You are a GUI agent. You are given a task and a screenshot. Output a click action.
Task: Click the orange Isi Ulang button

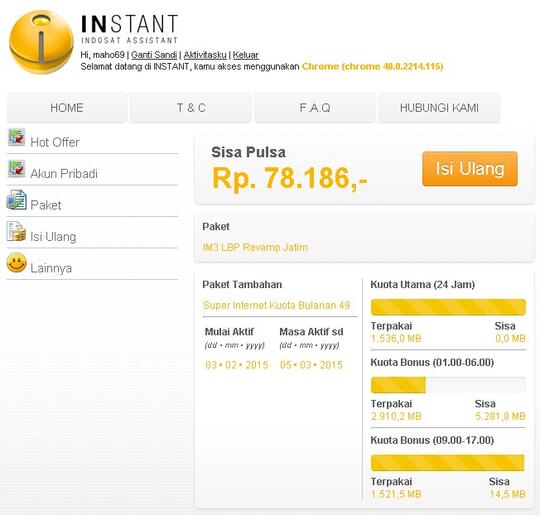tap(470, 169)
